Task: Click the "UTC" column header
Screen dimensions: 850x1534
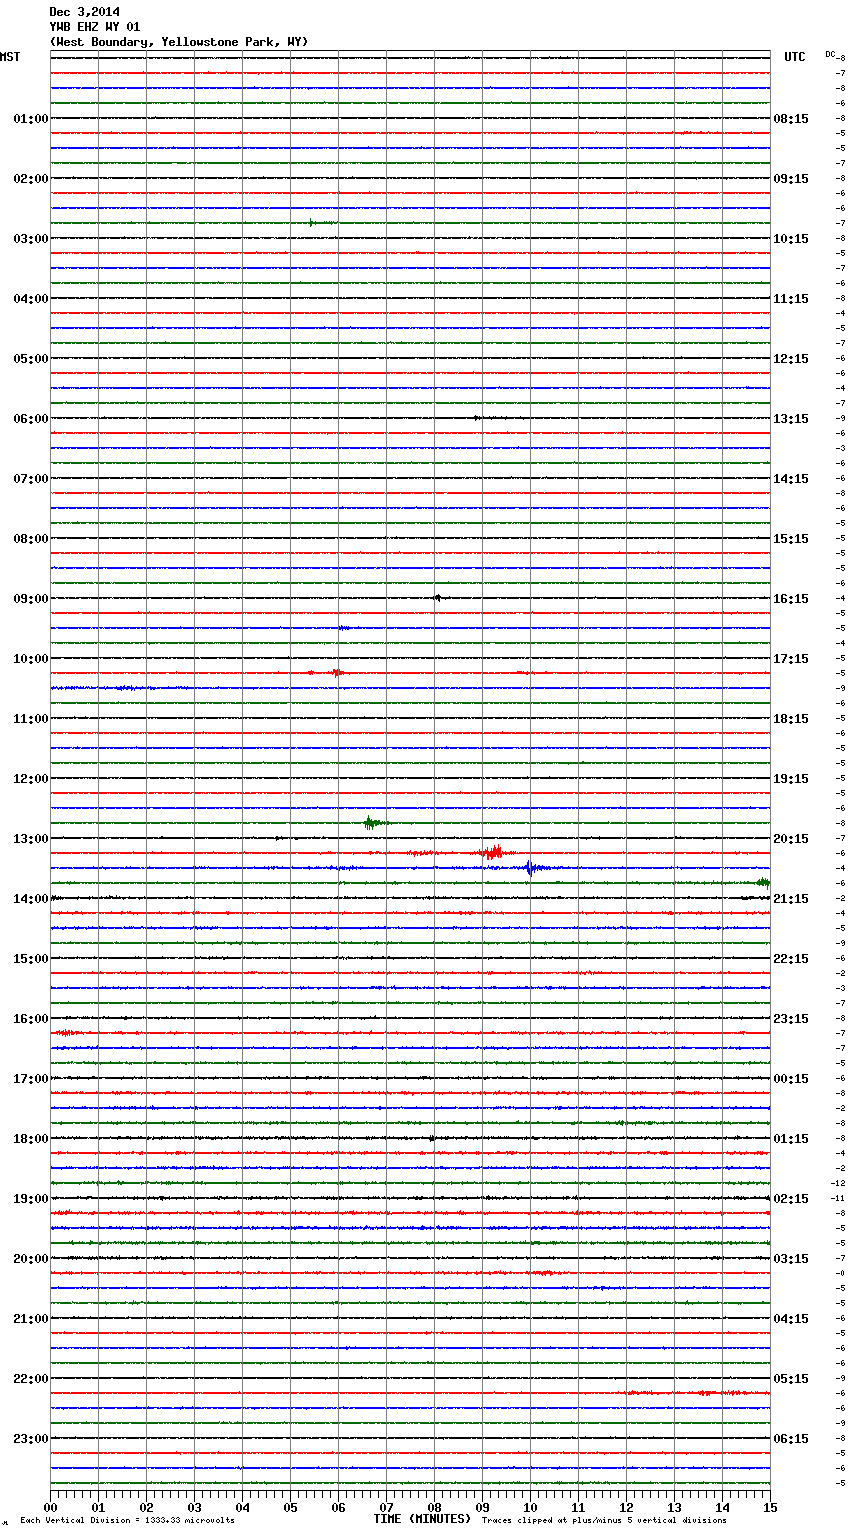Action: tap(795, 57)
